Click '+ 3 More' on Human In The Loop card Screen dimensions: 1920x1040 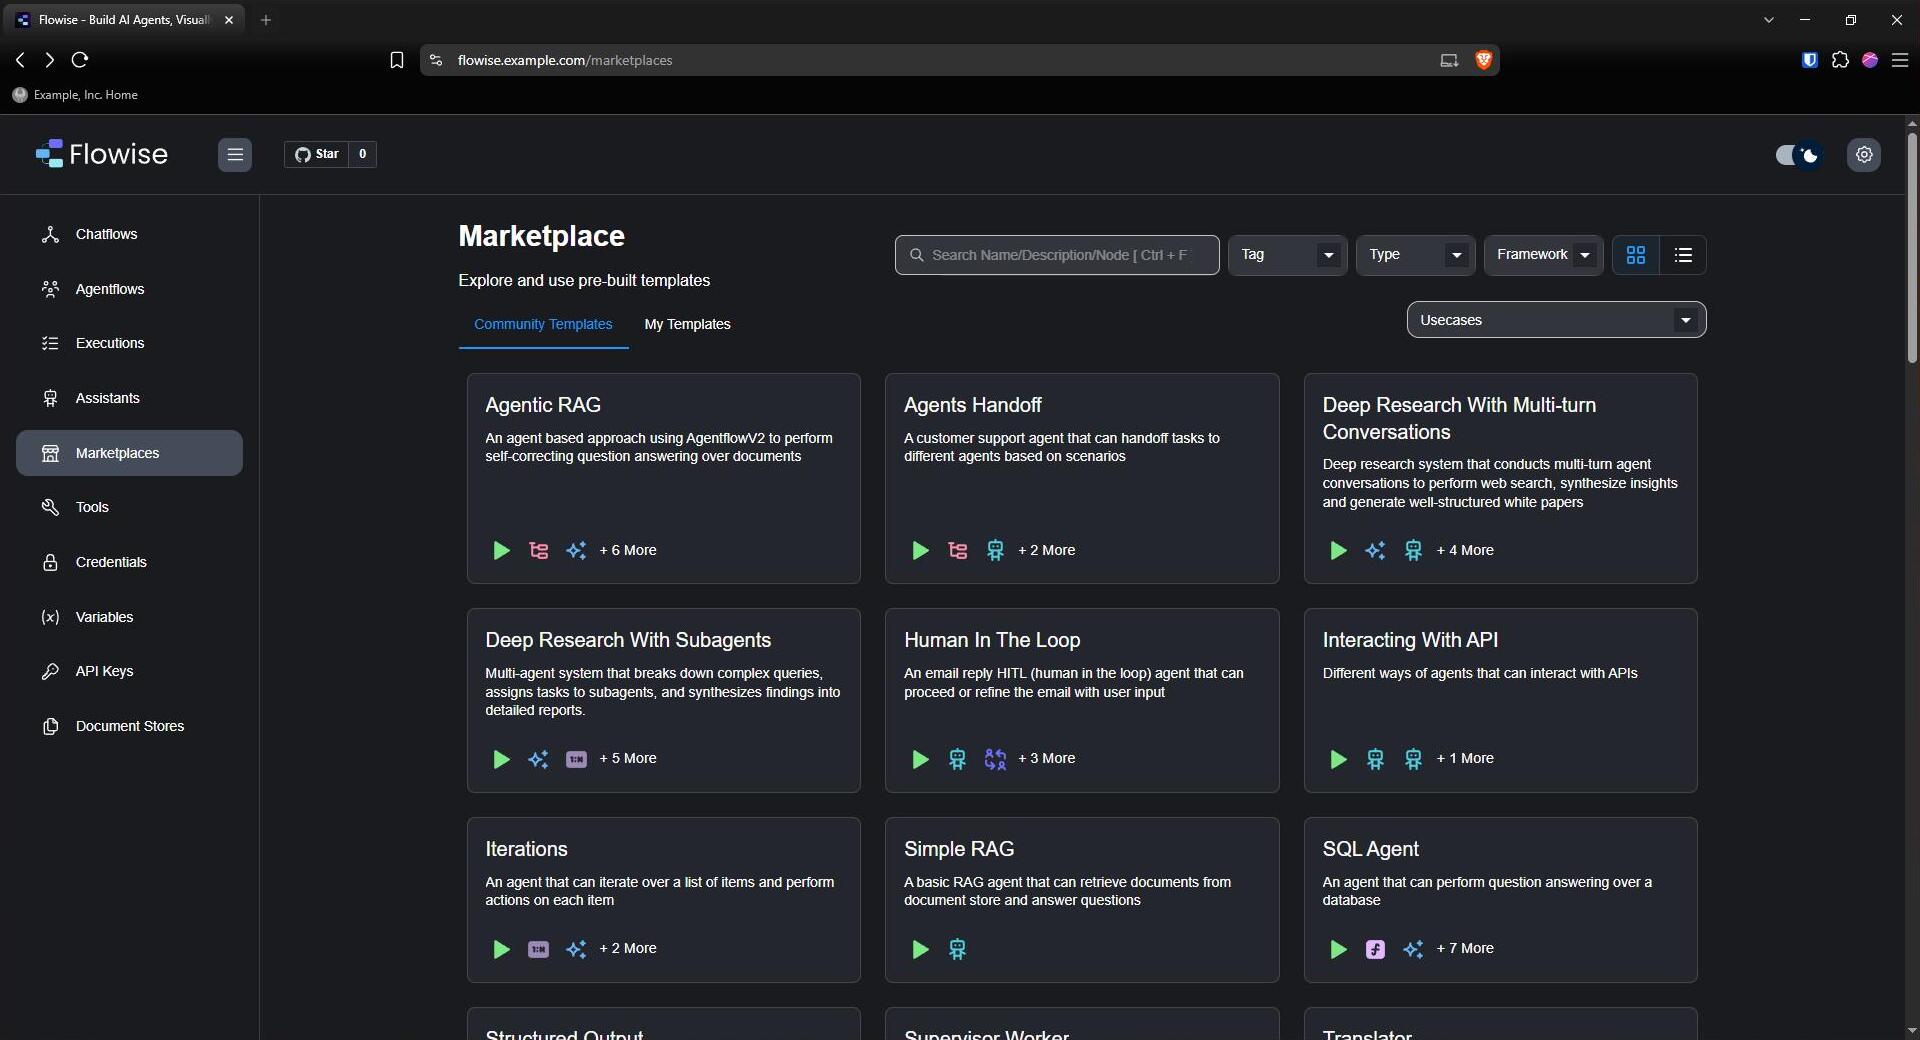(x=1047, y=758)
